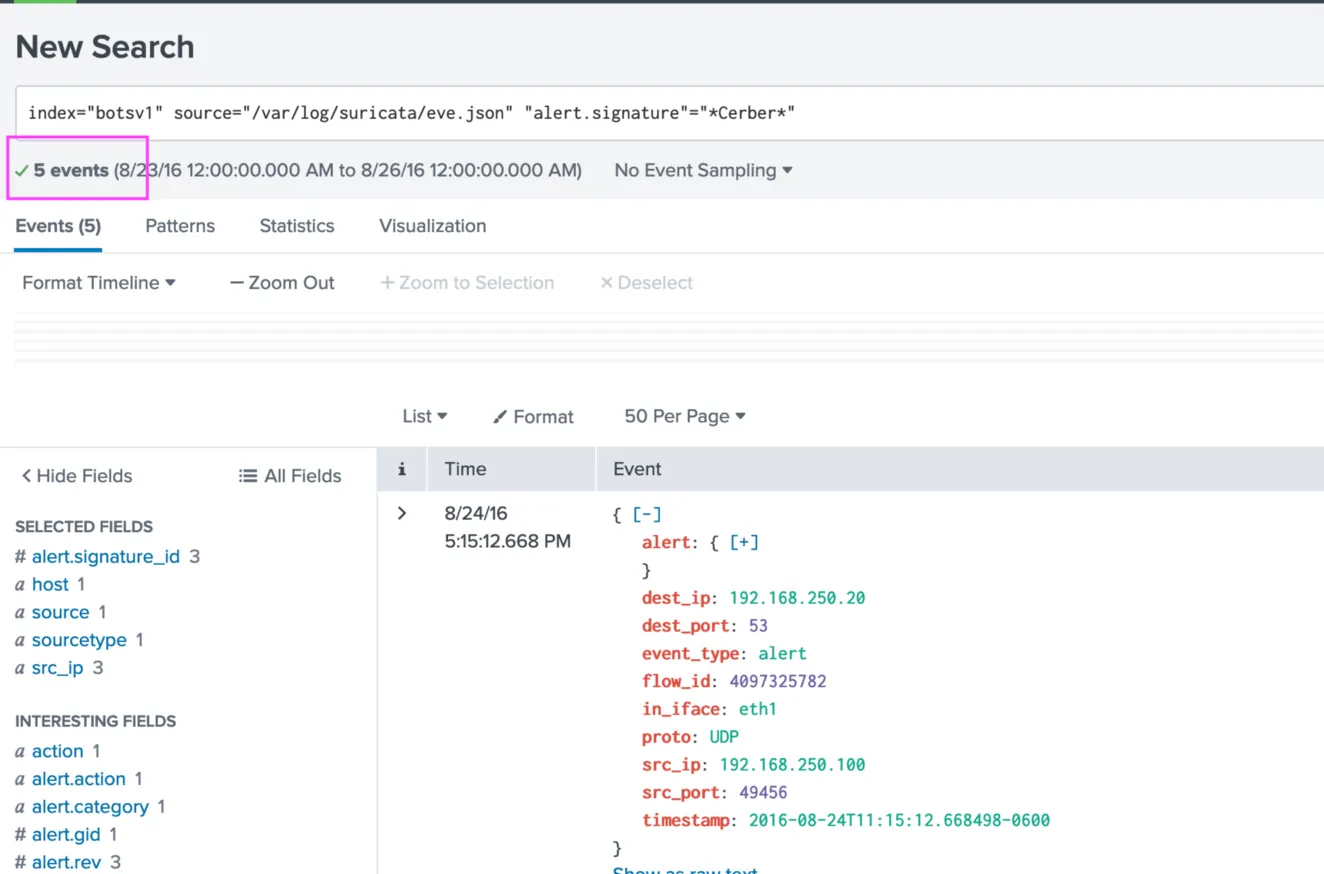Click the src_ip field in sidebar

pos(57,668)
